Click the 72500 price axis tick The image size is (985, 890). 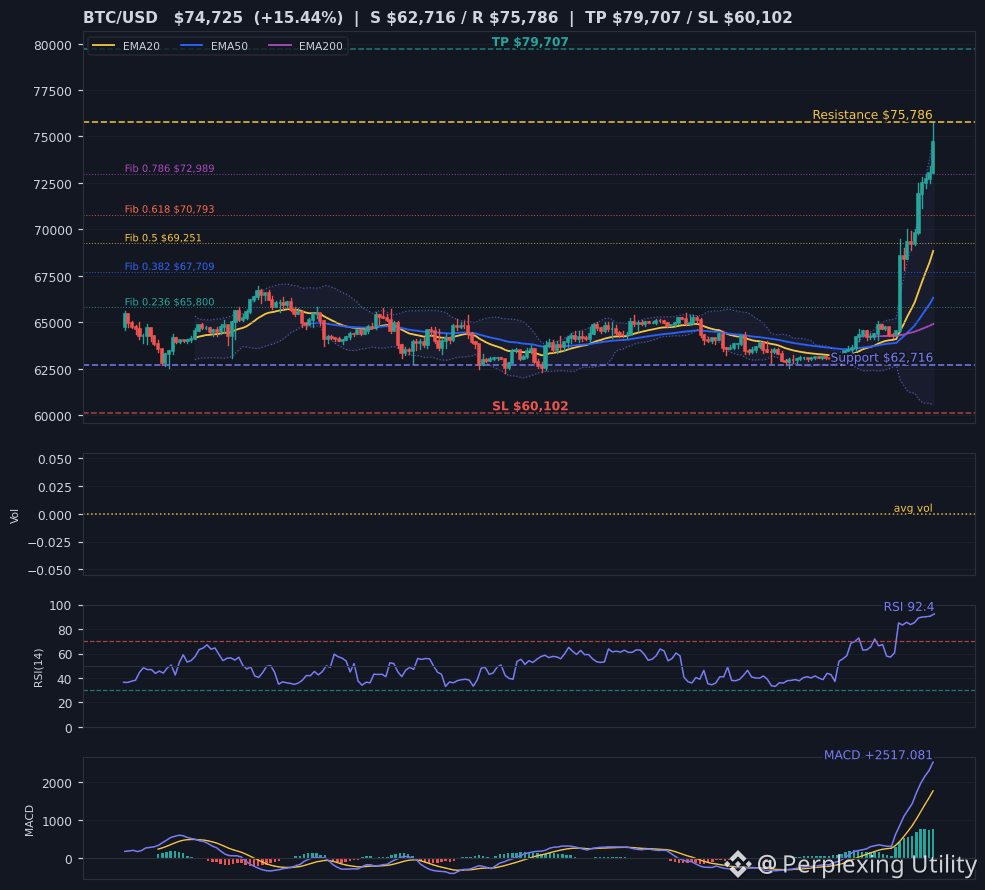coord(53,185)
